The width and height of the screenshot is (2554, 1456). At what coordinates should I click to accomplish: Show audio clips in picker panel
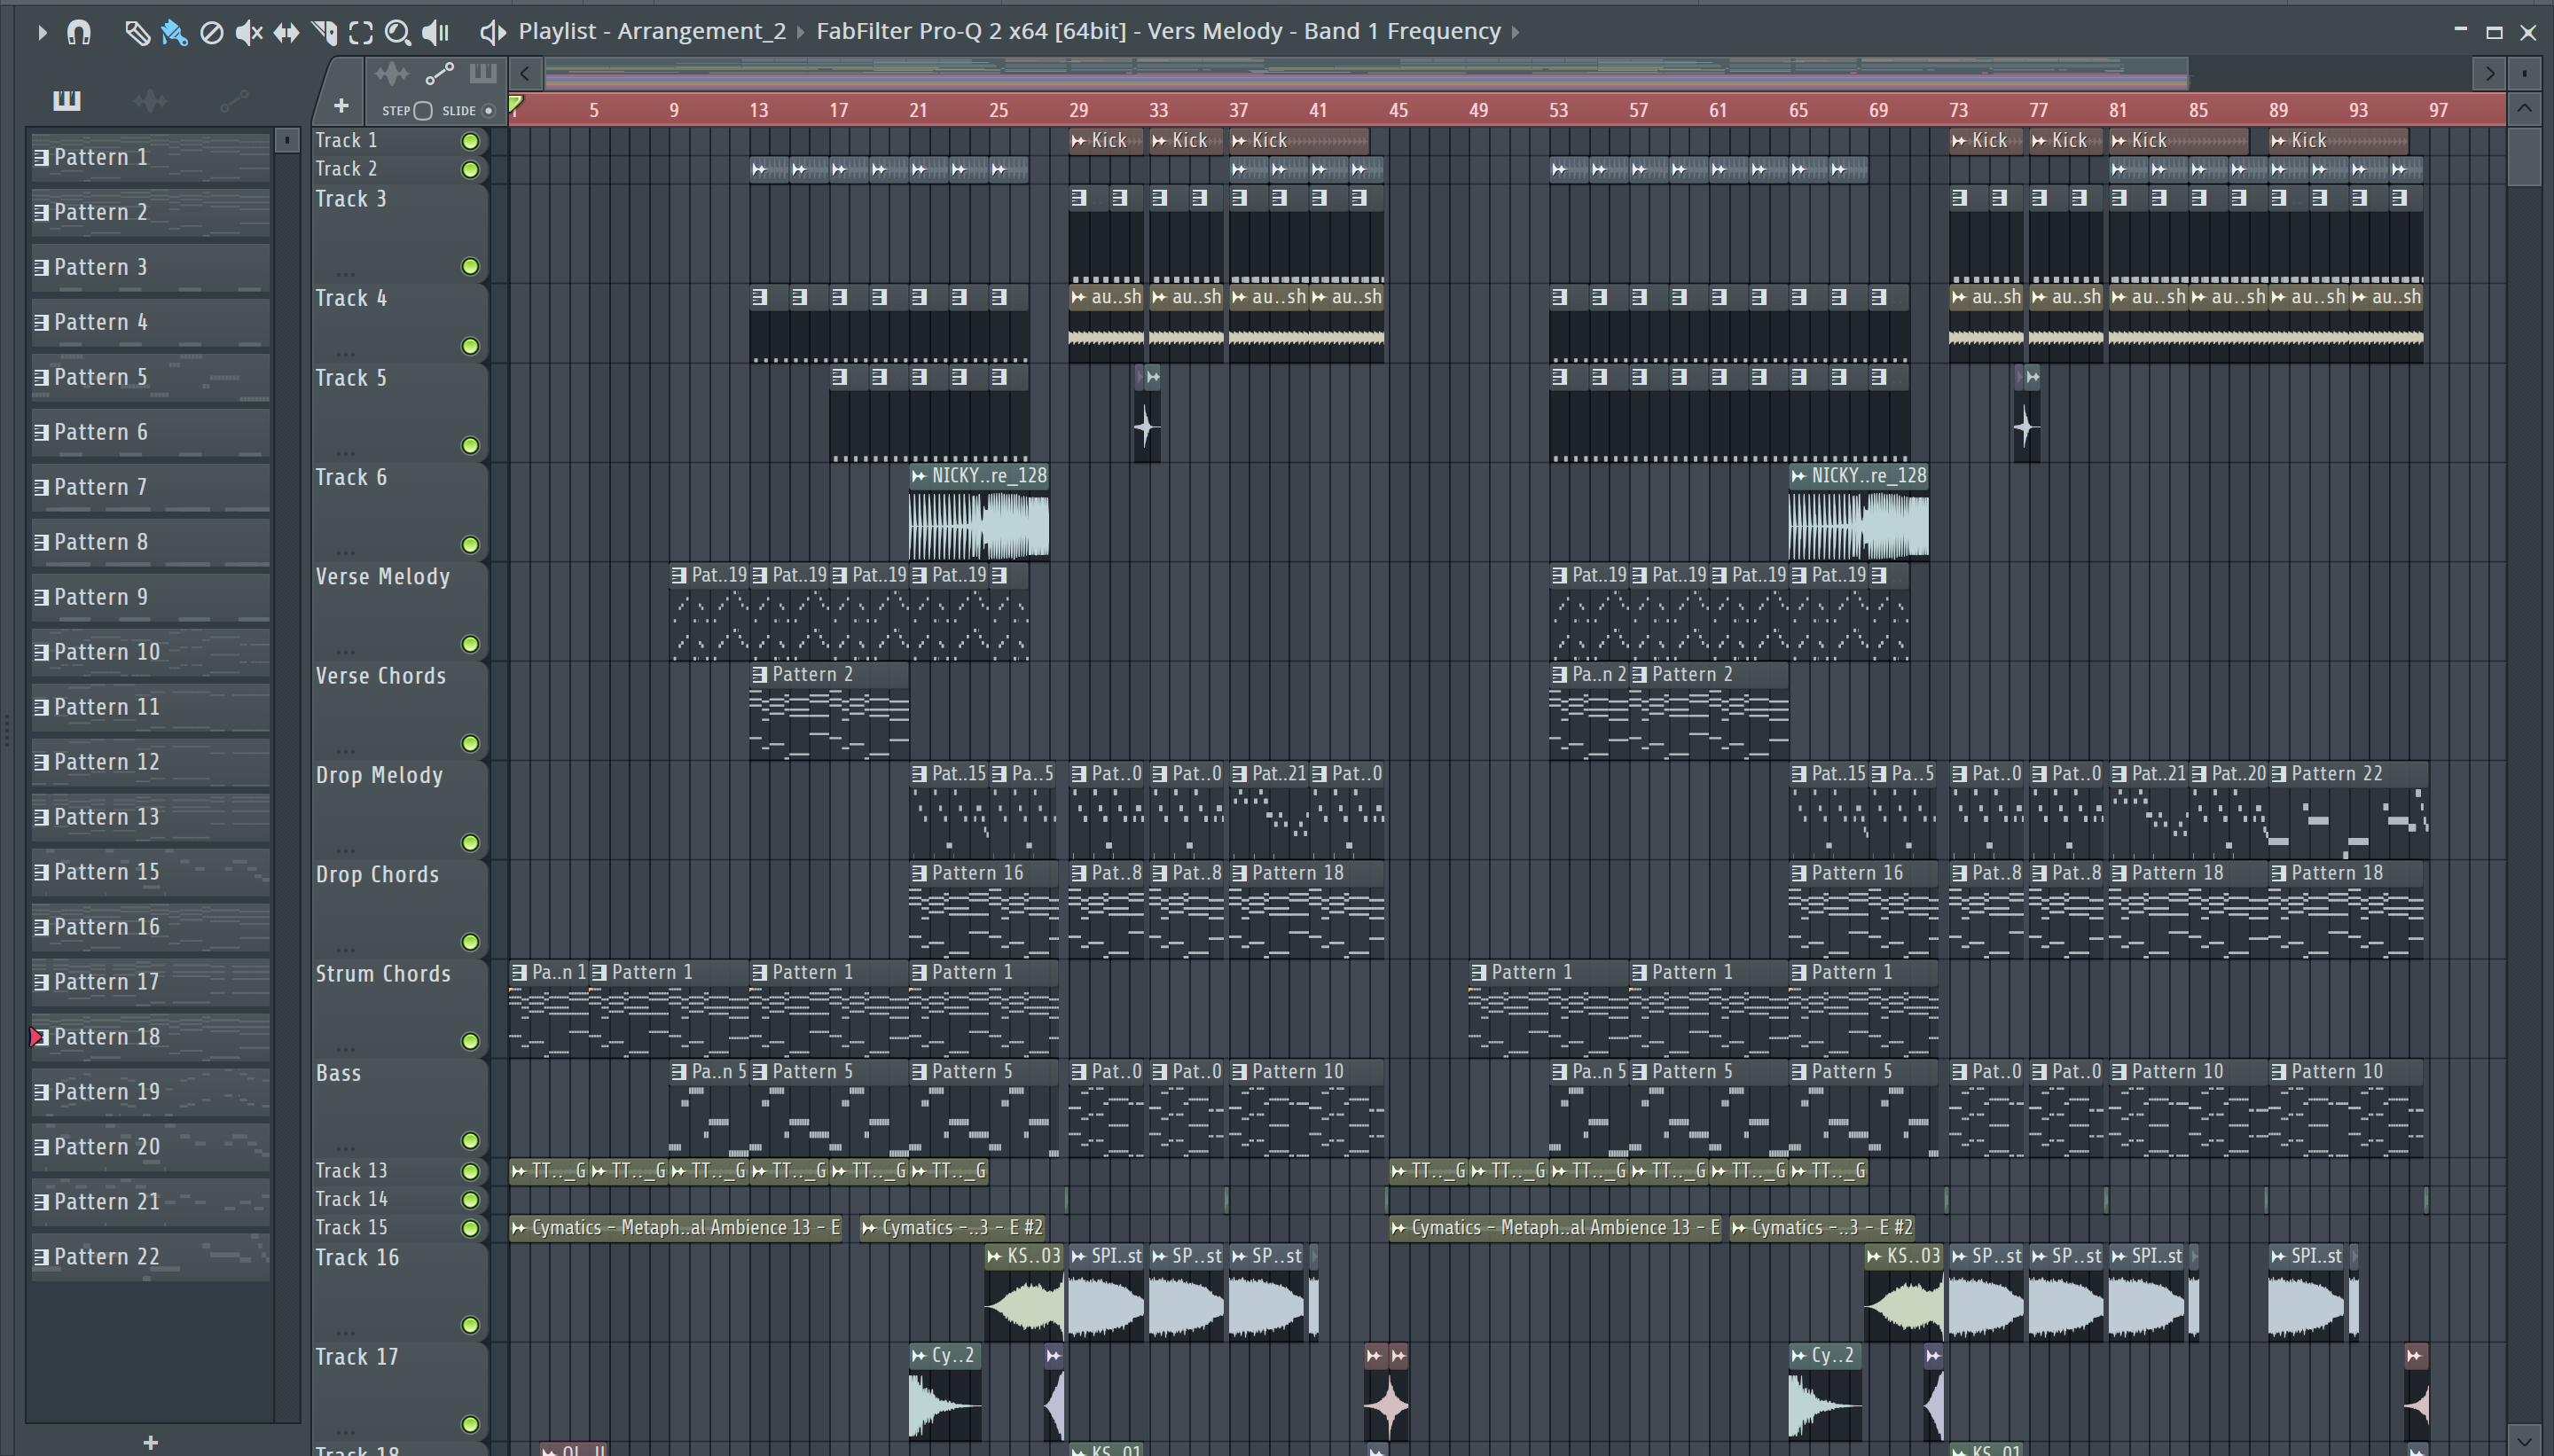pos(149,100)
